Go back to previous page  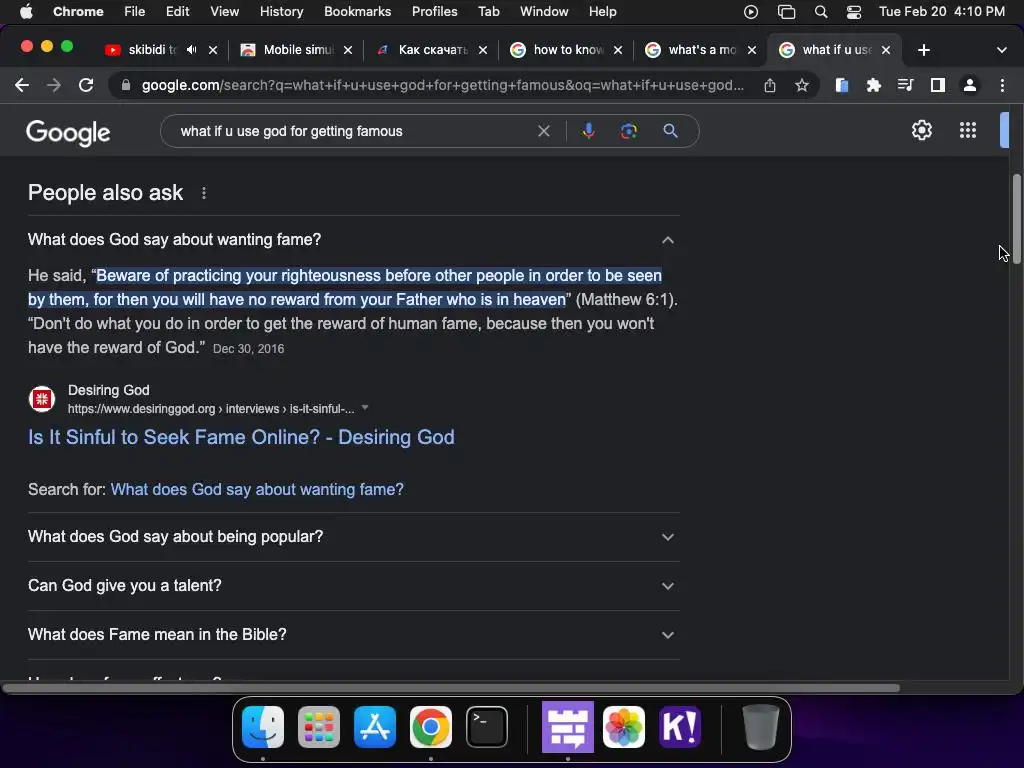(22, 85)
